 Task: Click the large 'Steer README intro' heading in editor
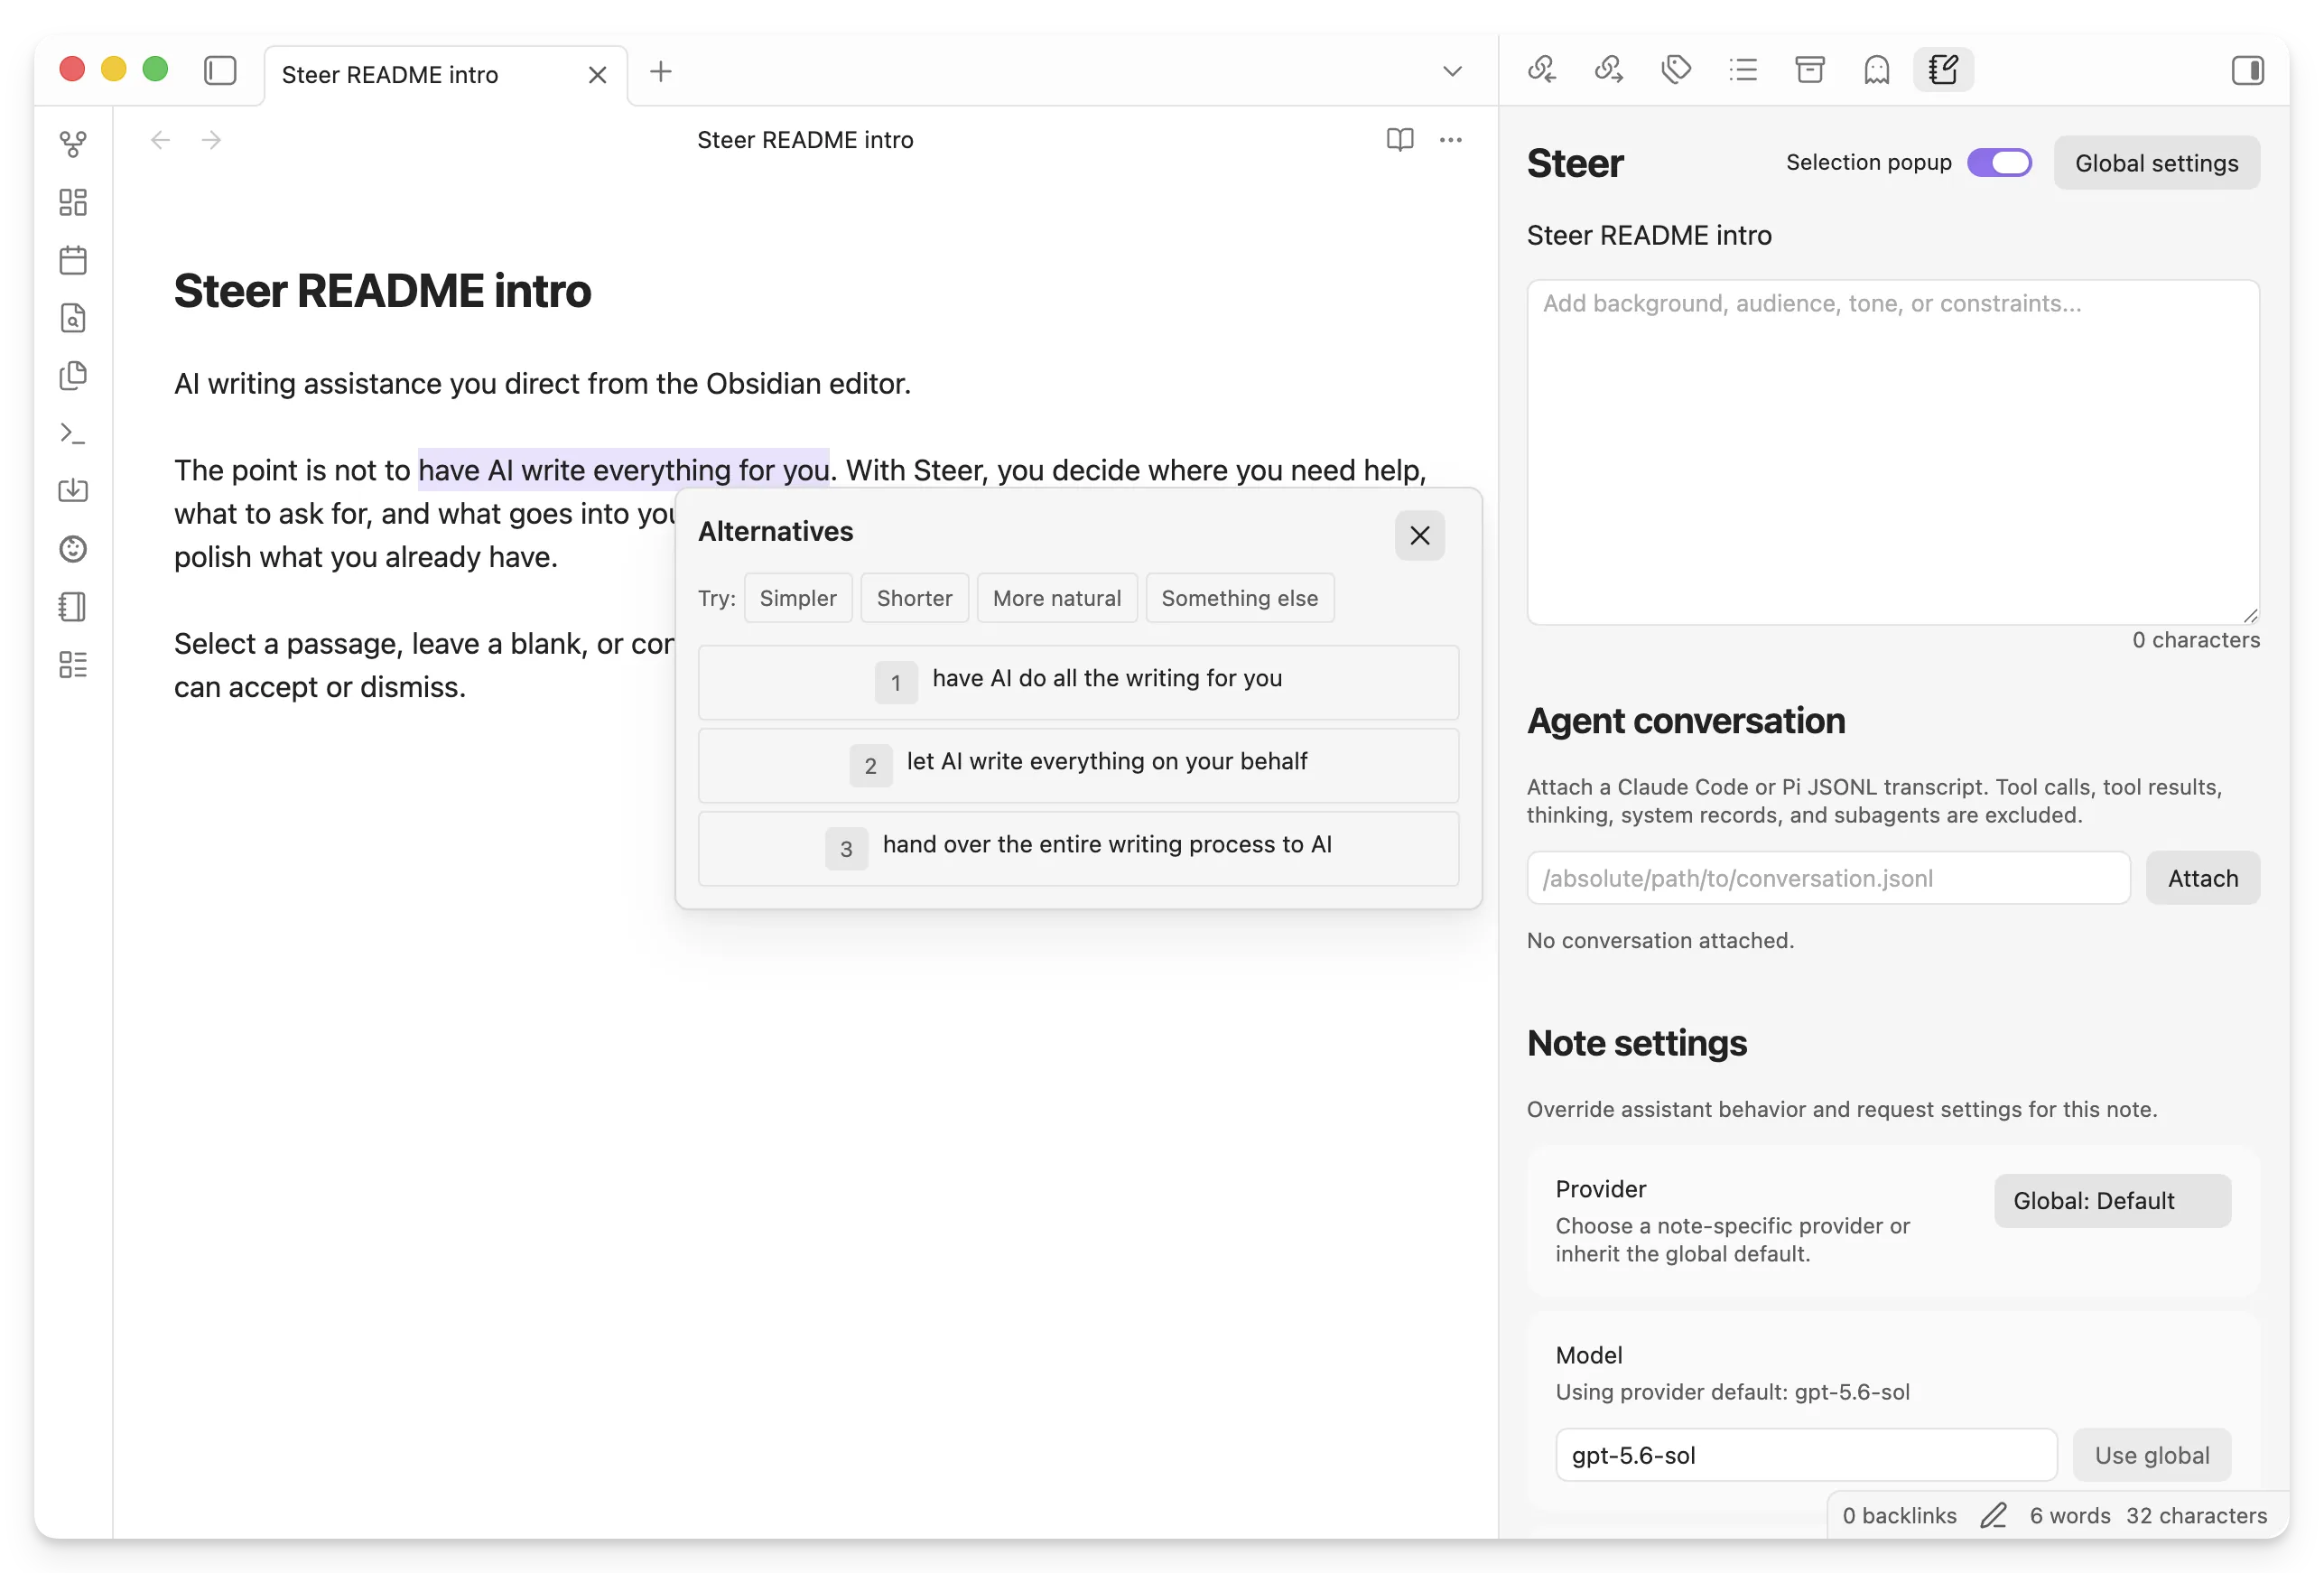click(382, 291)
